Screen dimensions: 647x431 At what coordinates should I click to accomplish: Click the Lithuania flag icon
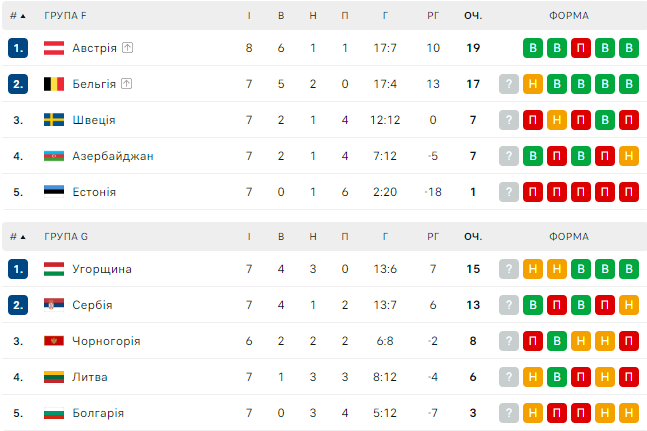(54, 377)
